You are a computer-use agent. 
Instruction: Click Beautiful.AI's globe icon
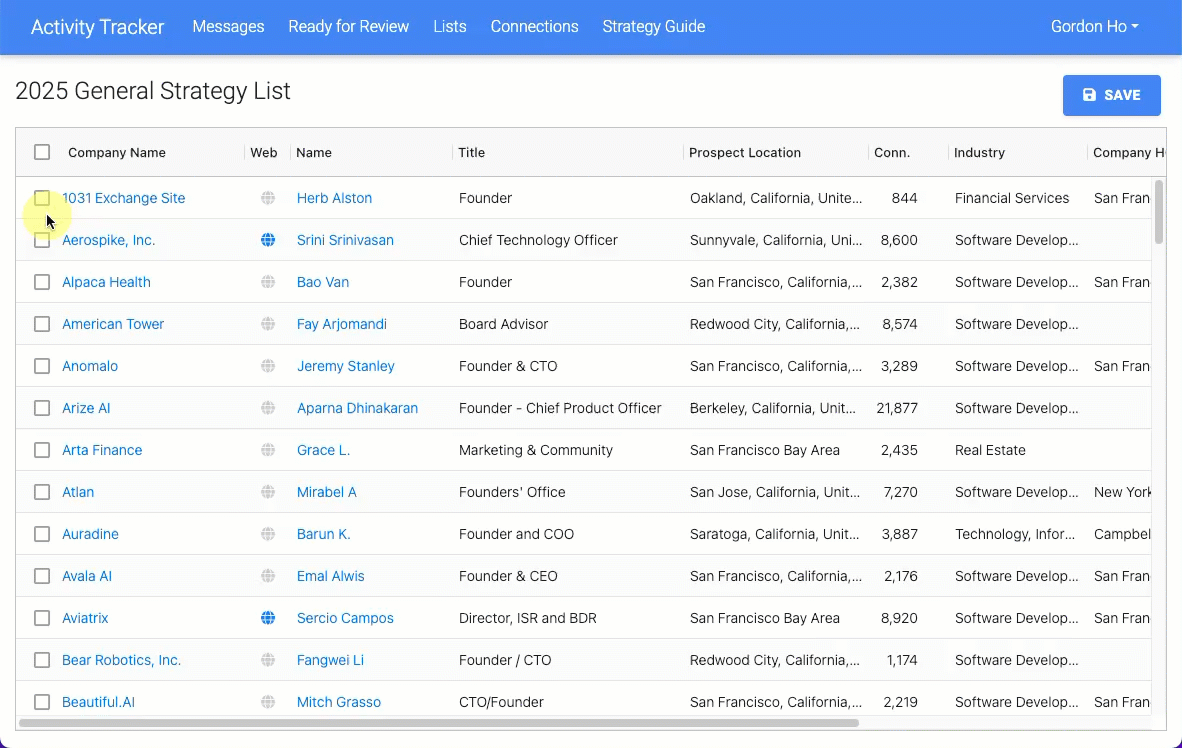point(268,702)
